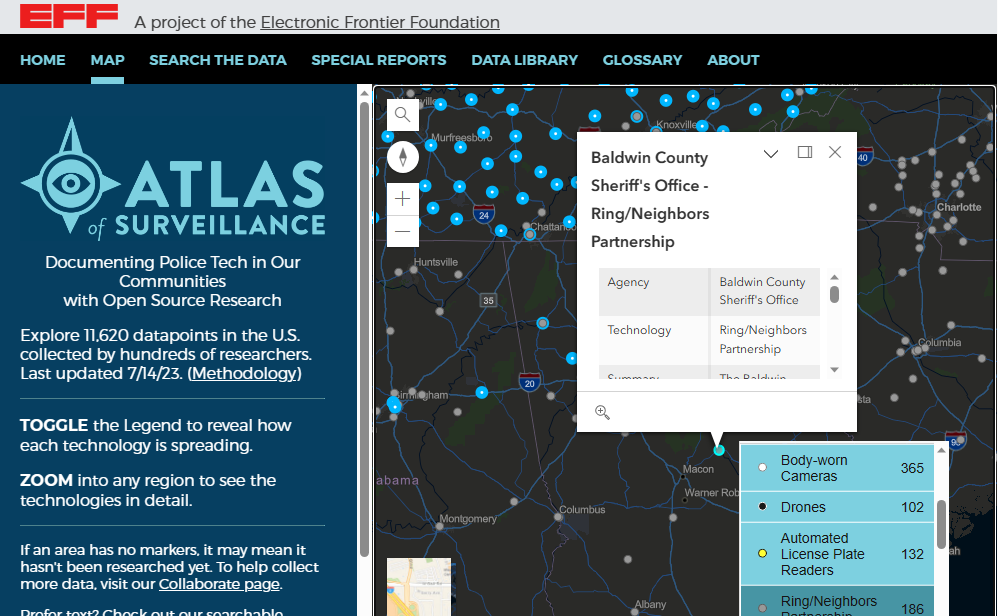Screen dimensions: 998x616
Task: Click the black Drones legend dot
Action: point(763,507)
